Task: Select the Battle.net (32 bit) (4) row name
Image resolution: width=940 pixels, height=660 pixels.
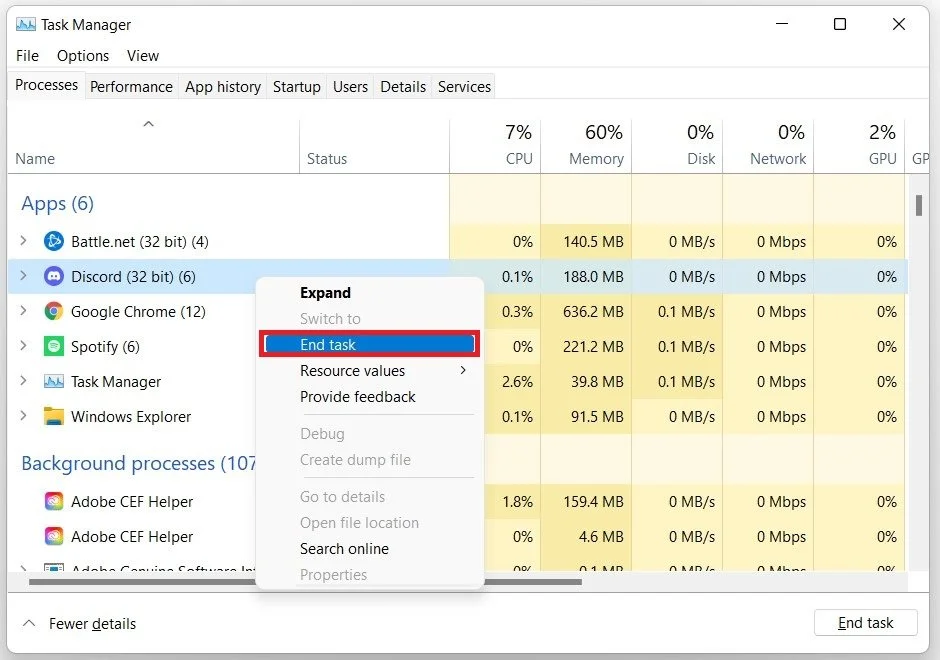Action: tap(140, 242)
